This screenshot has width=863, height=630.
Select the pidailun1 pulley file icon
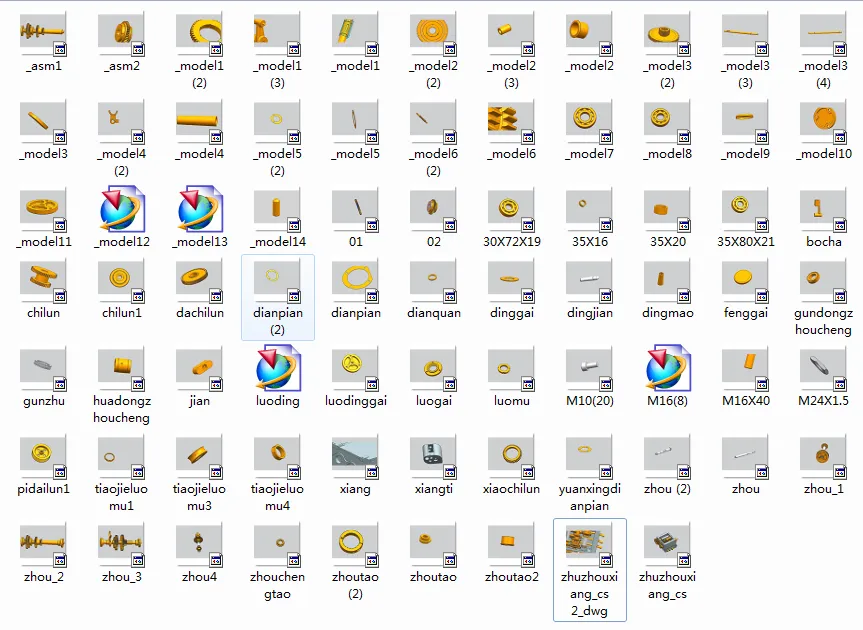[x=43, y=458]
